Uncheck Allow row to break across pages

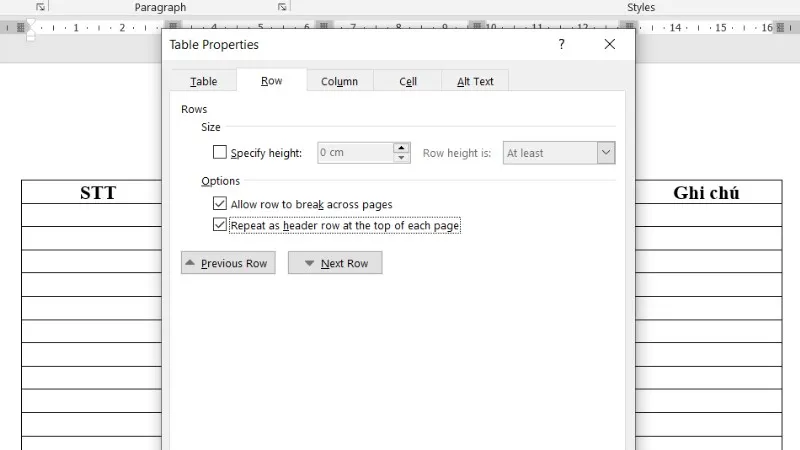(x=220, y=204)
